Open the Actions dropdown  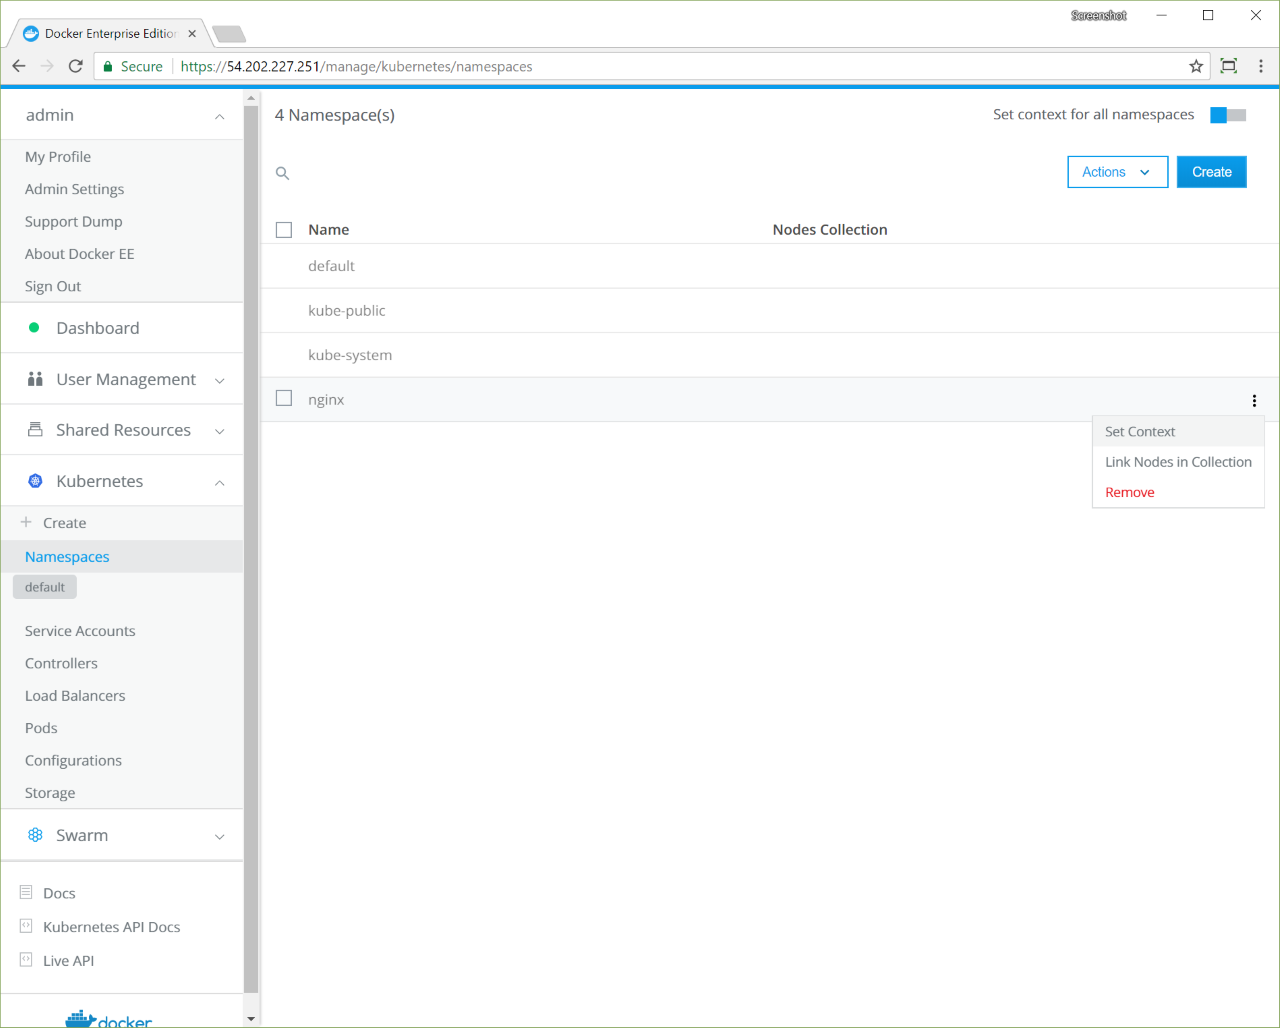(1117, 172)
